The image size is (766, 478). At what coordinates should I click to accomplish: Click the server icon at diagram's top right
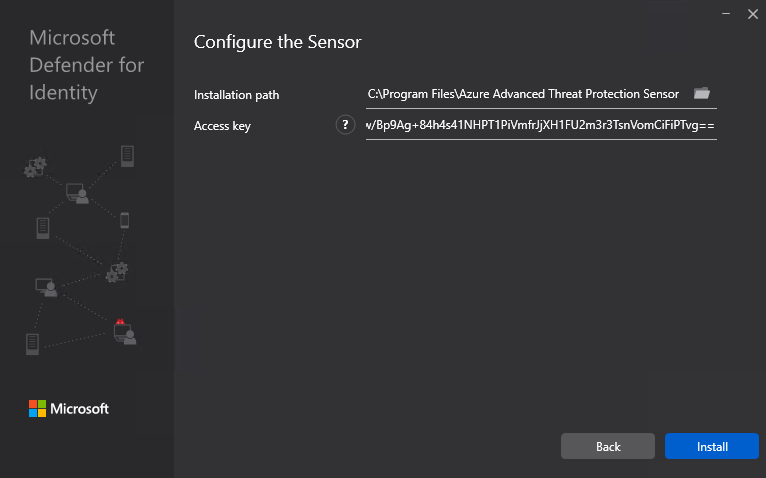click(127, 156)
